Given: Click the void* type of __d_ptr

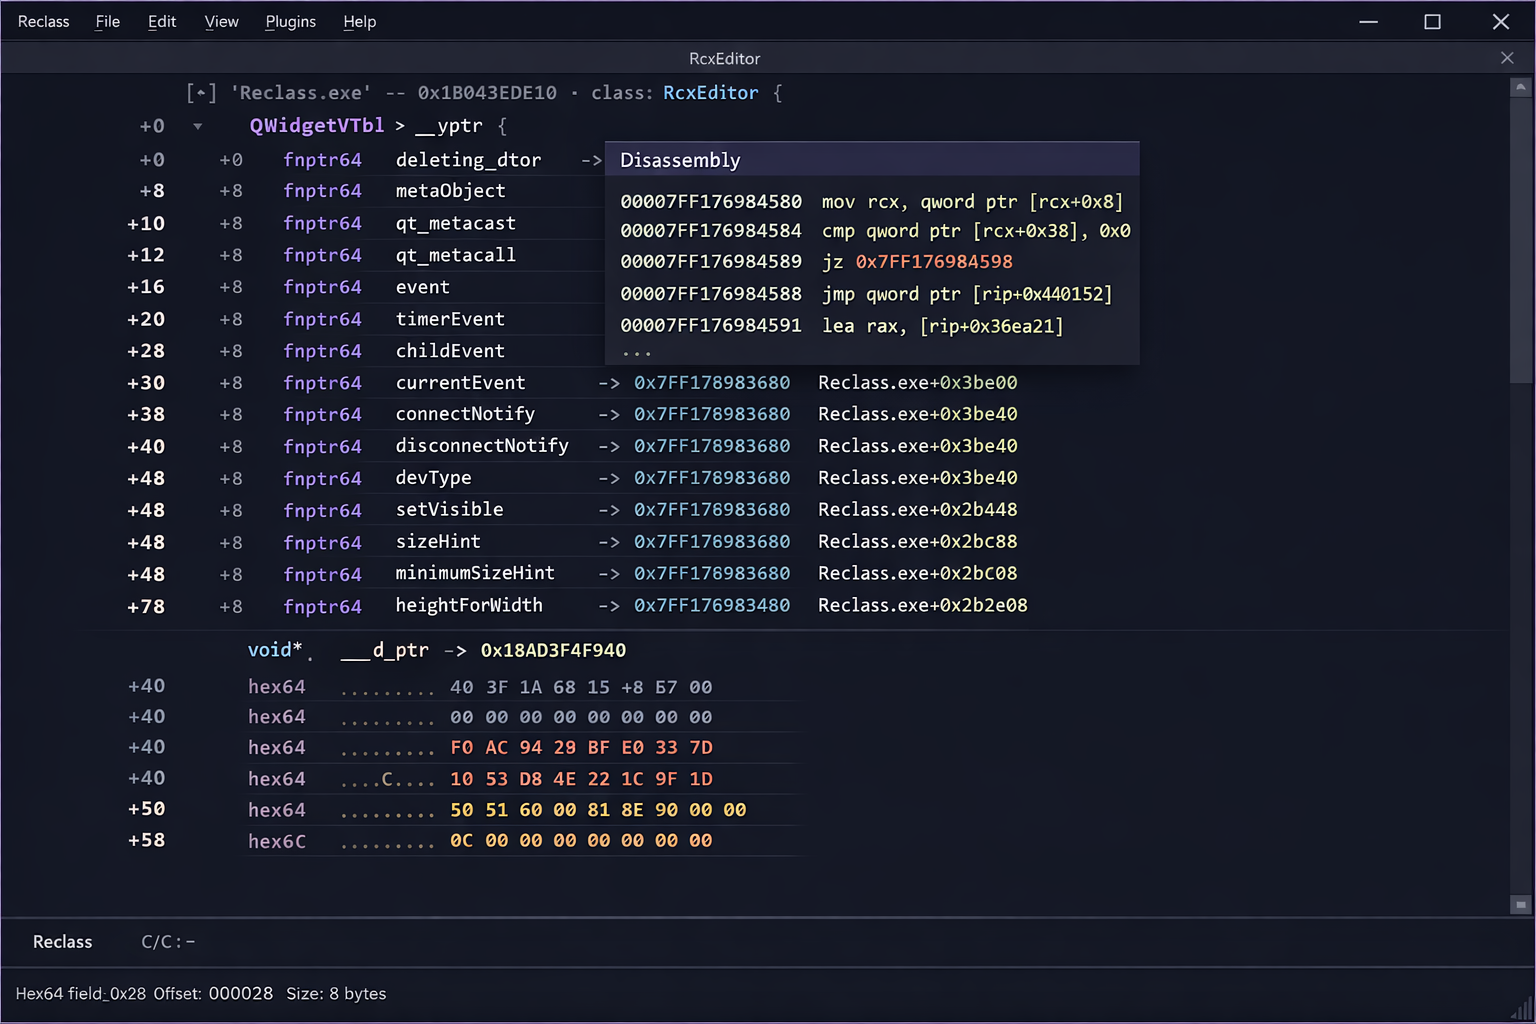Looking at the screenshot, I should [x=275, y=650].
